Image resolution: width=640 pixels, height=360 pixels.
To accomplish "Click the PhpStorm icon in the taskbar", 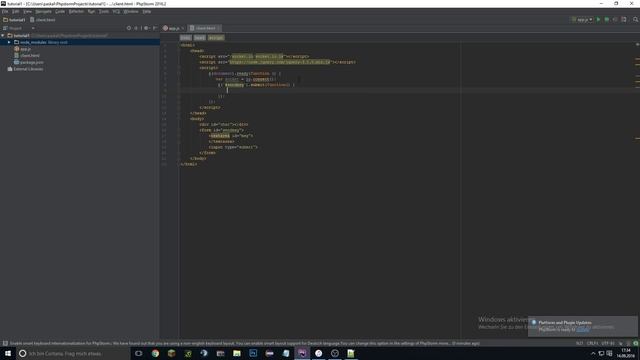I will point(302,353).
